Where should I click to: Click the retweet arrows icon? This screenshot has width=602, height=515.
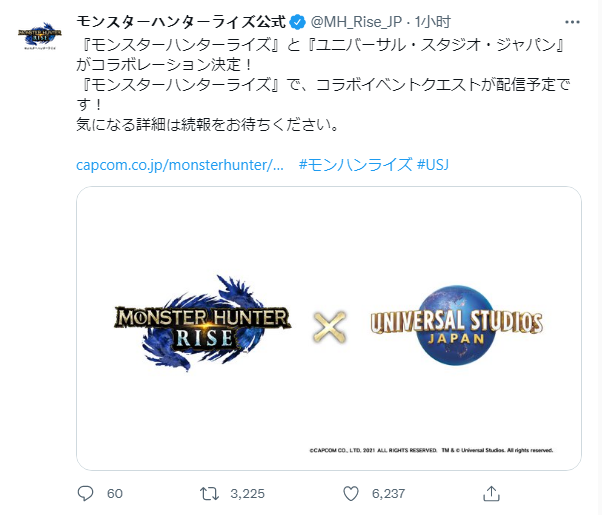(x=209, y=493)
